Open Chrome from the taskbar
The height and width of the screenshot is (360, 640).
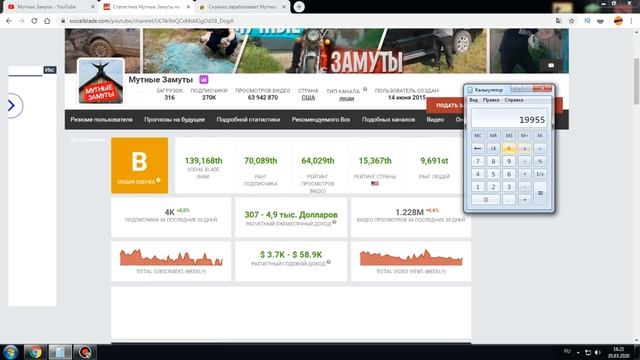[x=35, y=352]
